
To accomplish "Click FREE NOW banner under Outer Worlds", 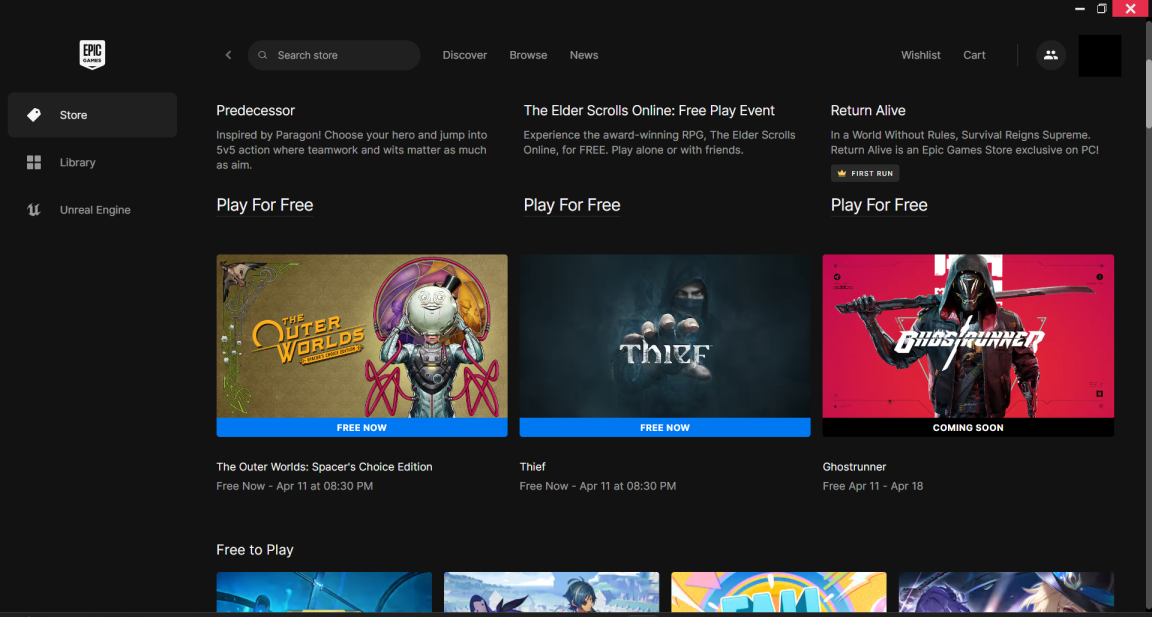I will [362, 427].
